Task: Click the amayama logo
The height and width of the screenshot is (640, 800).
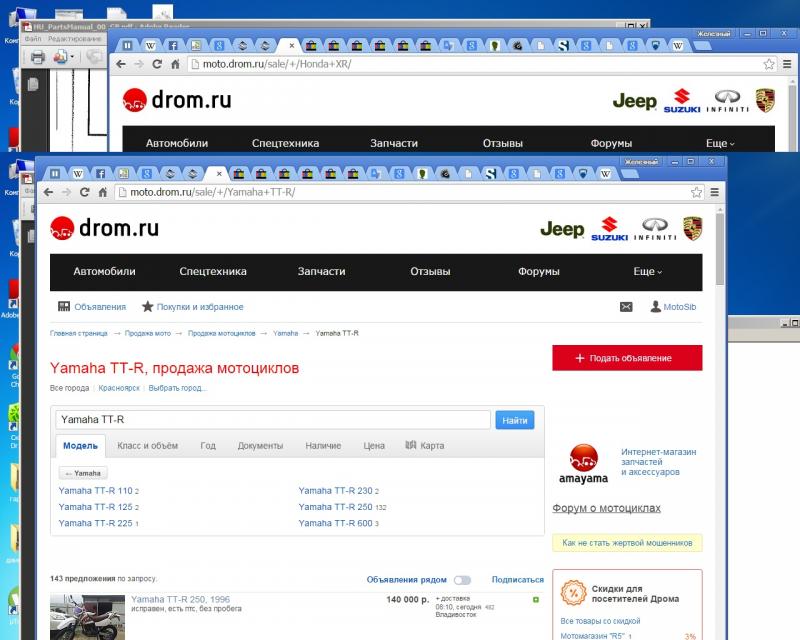Action: [584, 464]
